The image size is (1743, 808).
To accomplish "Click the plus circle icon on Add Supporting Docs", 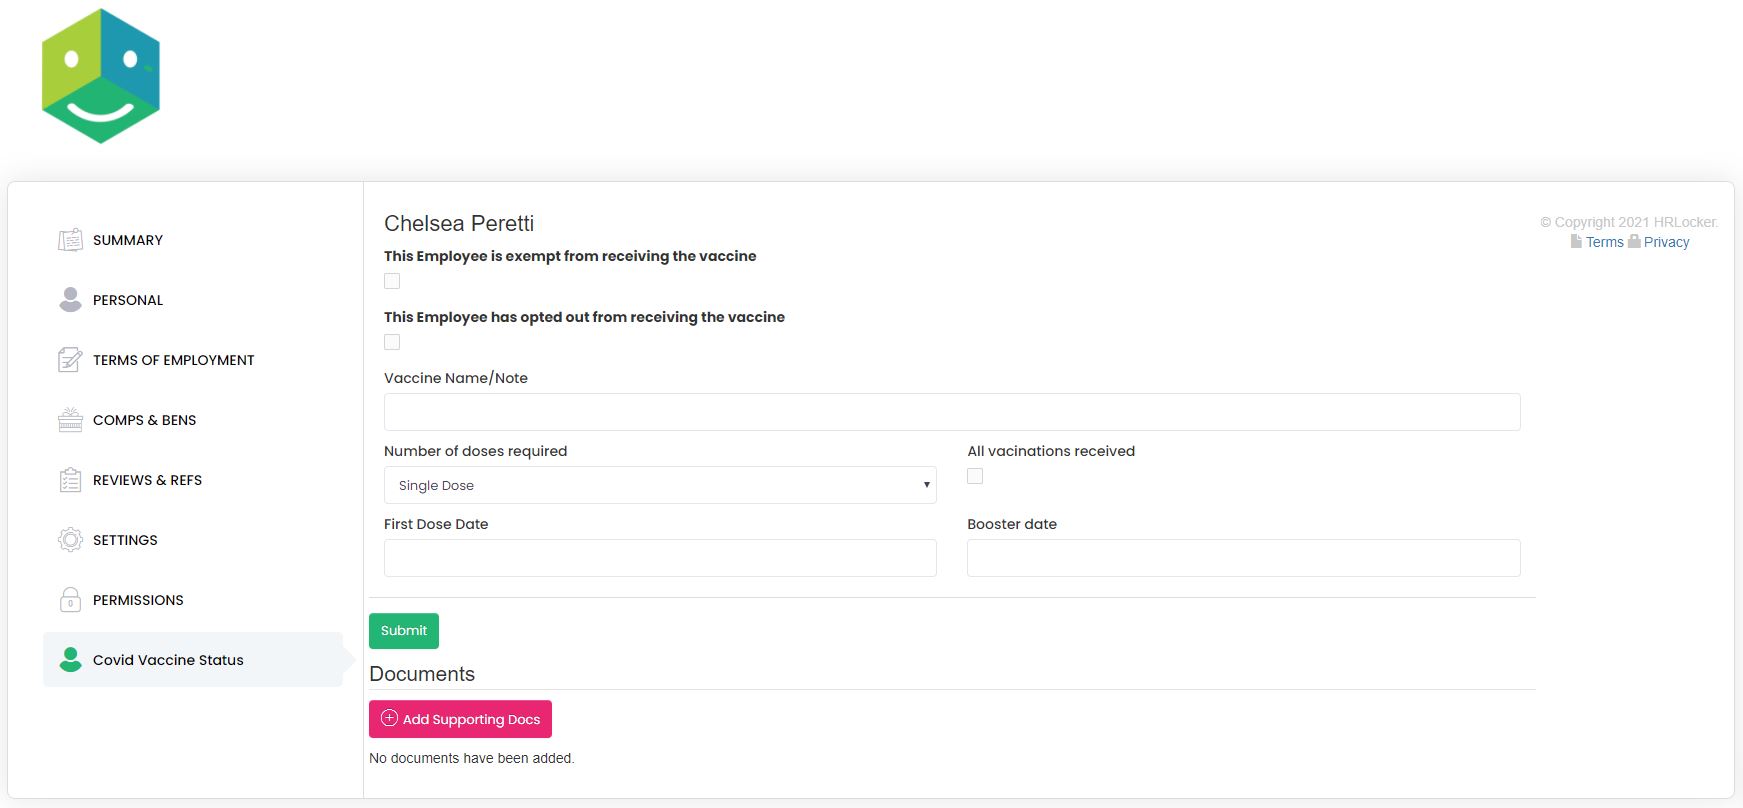I will point(390,718).
